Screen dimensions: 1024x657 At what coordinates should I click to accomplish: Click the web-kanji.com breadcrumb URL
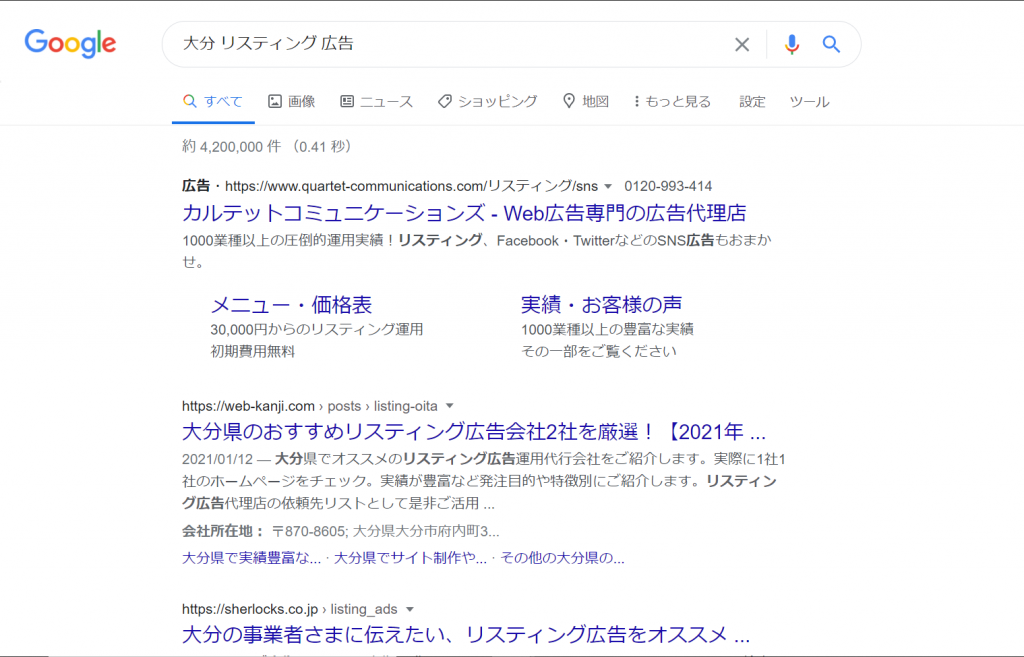(310, 406)
